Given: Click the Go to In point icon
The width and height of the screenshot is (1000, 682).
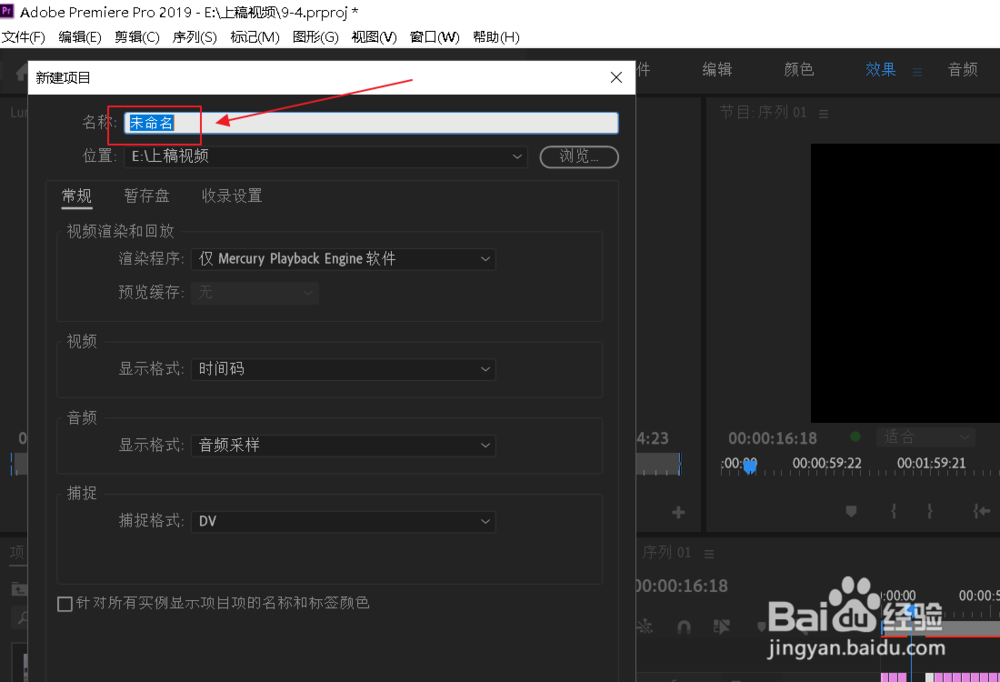Looking at the screenshot, I should click(x=982, y=511).
